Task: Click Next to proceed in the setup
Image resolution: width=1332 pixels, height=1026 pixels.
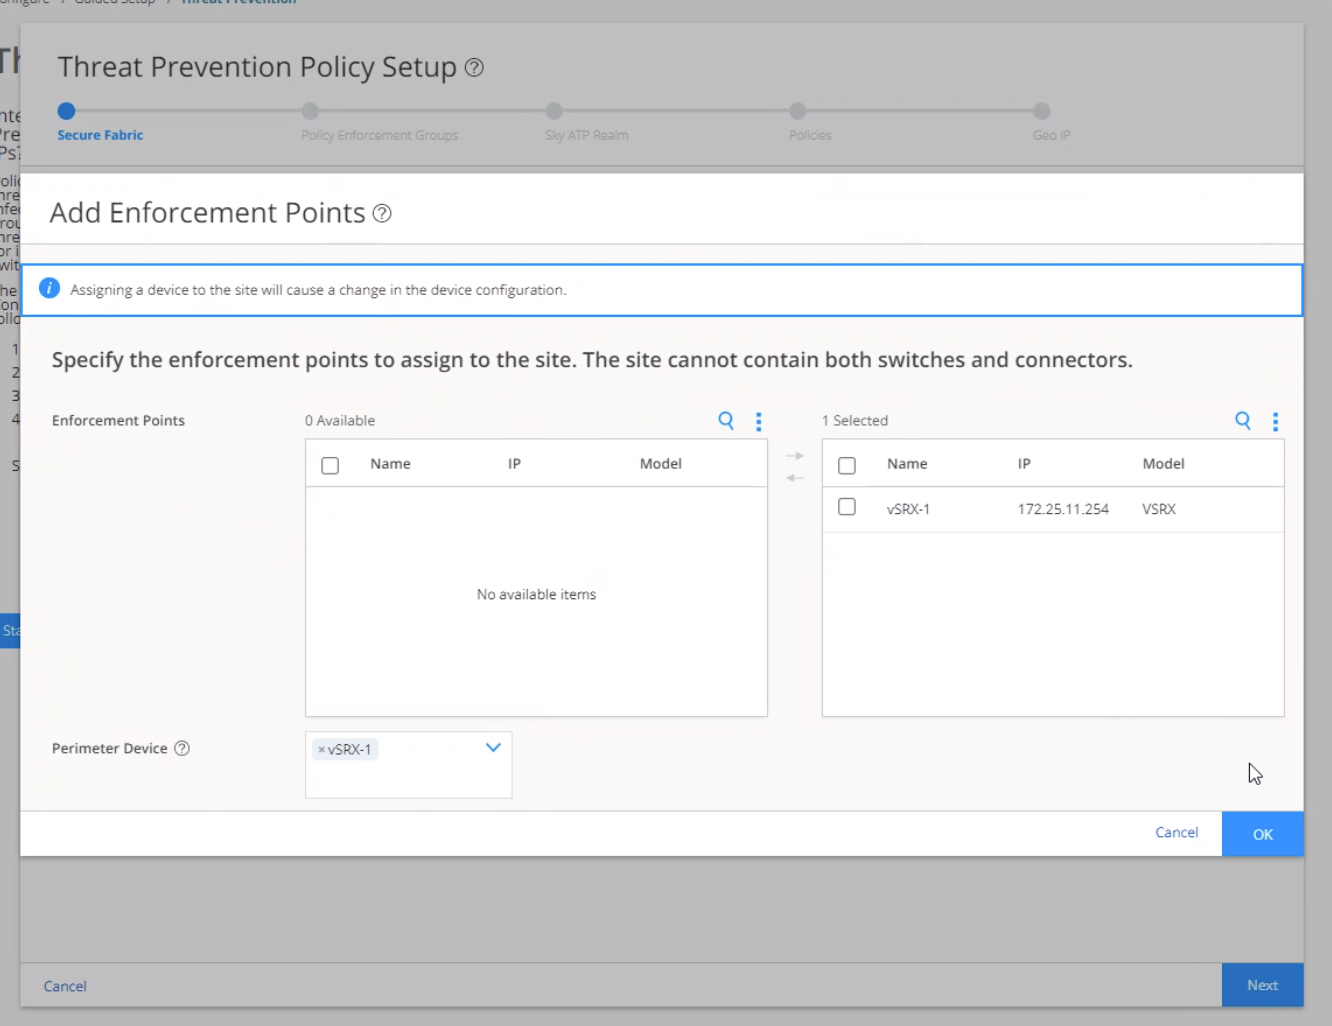Action: pyautogui.click(x=1262, y=985)
